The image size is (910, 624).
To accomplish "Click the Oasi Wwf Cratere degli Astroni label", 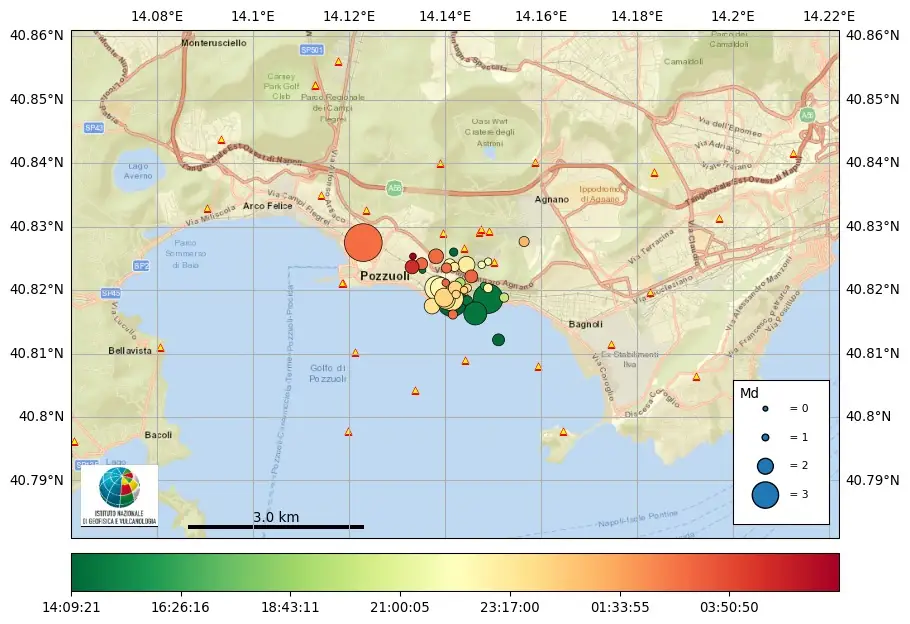I will tap(490, 132).
